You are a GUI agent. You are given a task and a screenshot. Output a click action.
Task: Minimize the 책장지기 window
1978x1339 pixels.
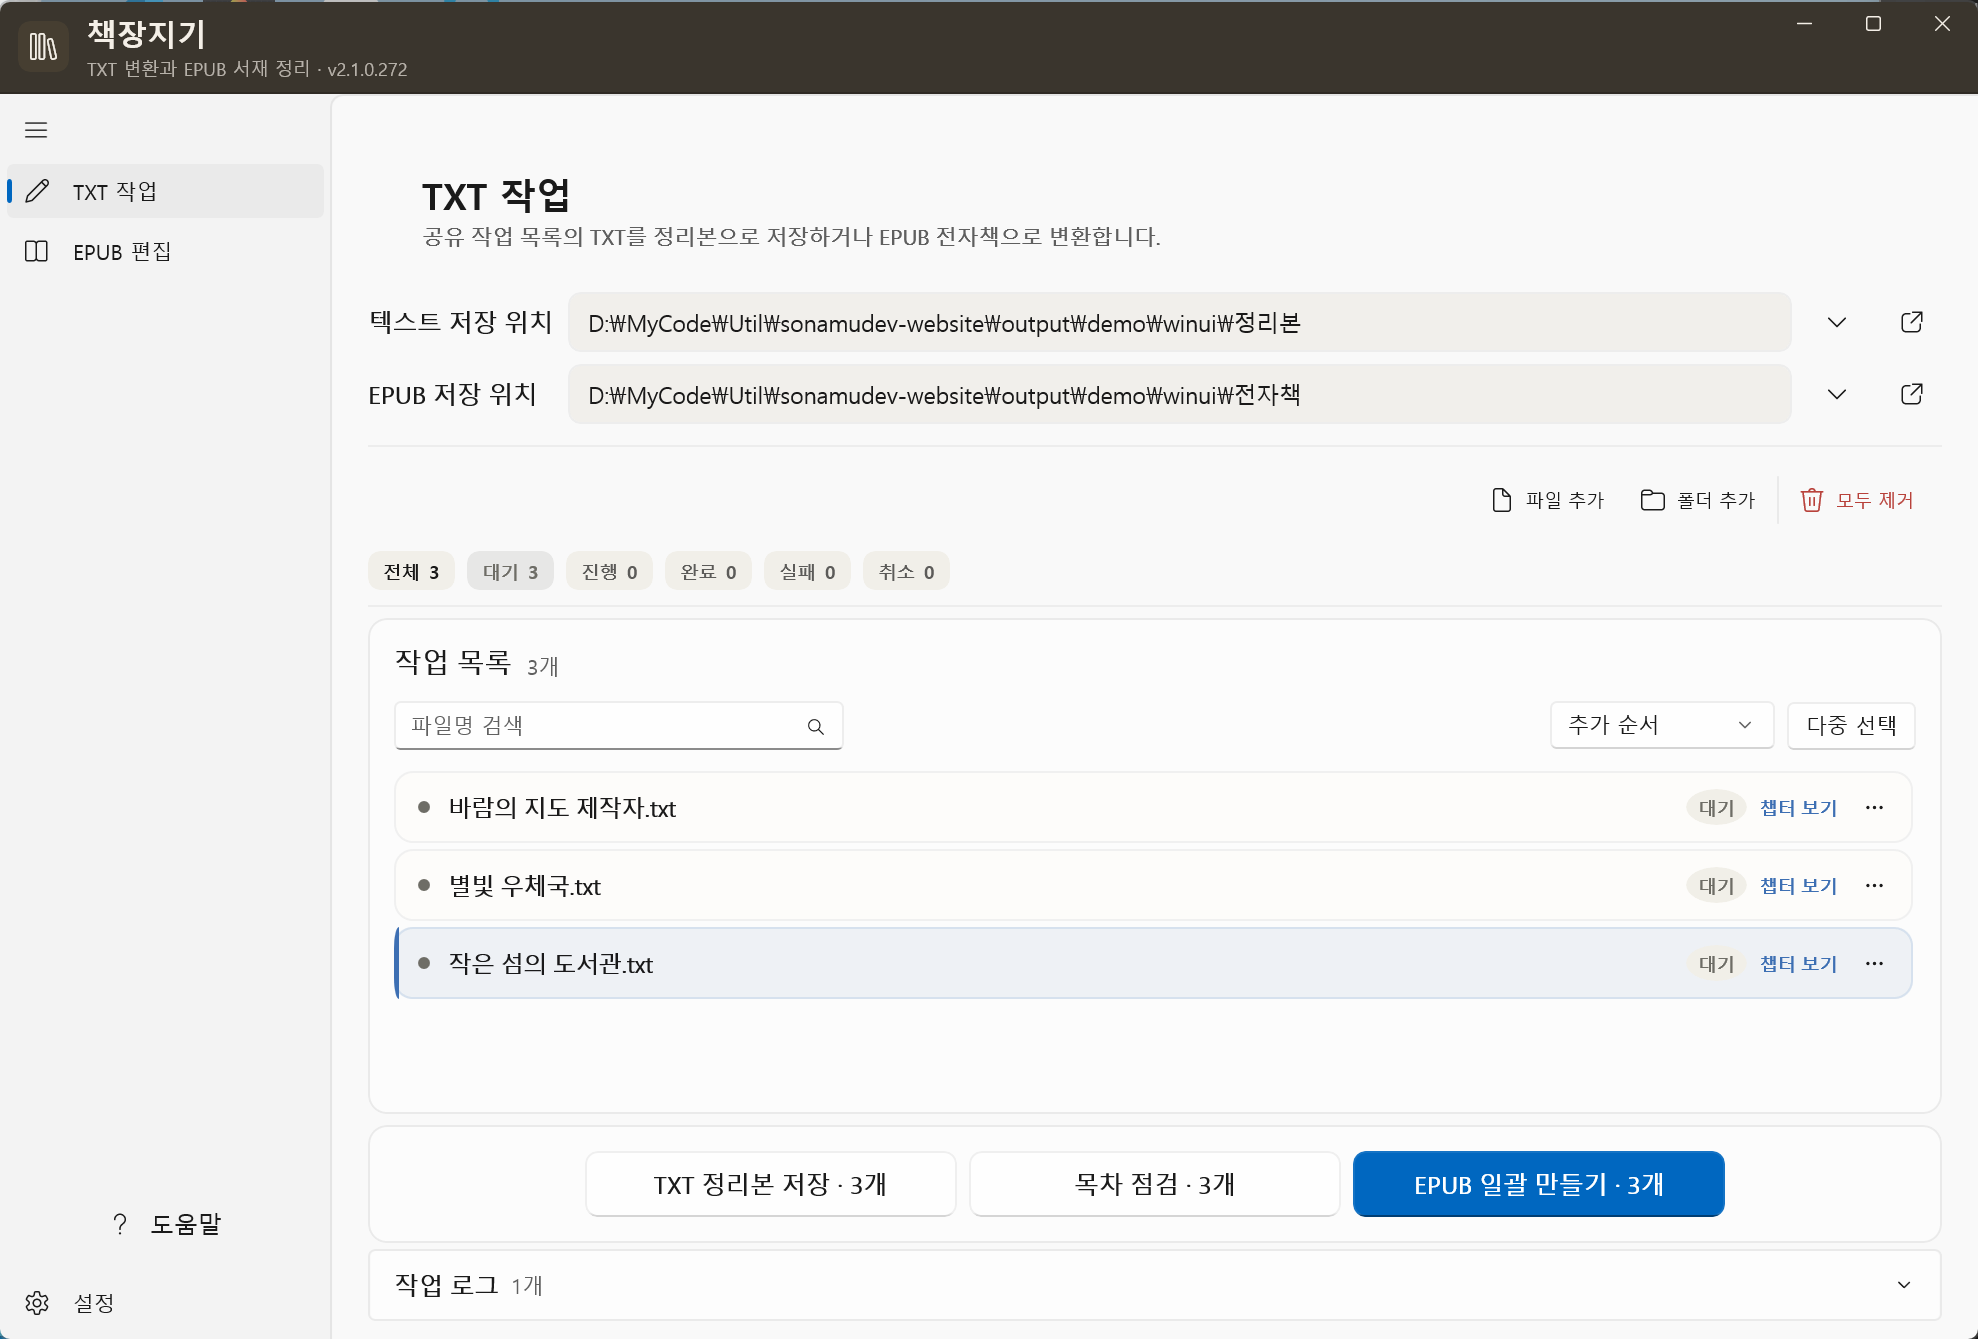1804,24
